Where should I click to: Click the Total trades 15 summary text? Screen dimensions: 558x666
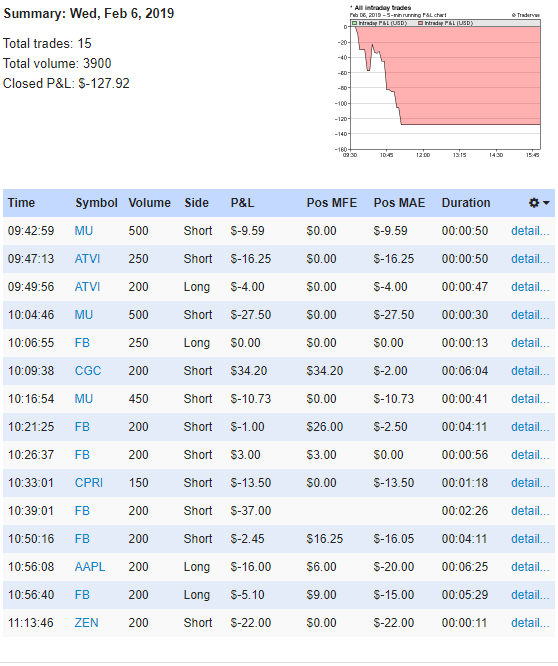(x=47, y=44)
